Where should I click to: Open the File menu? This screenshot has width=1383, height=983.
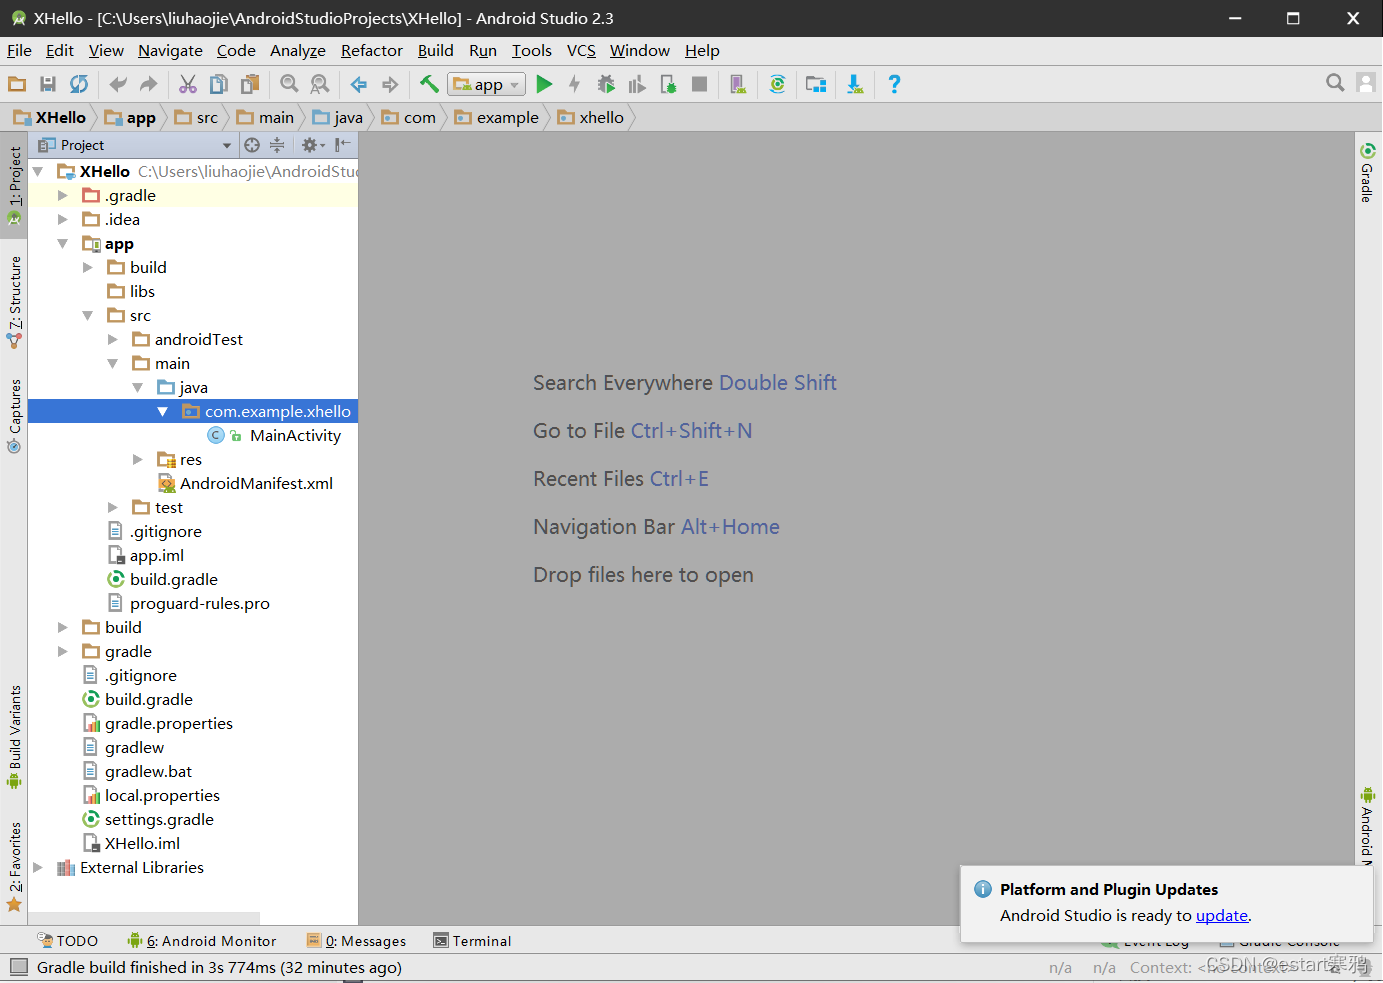click(19, 50)
